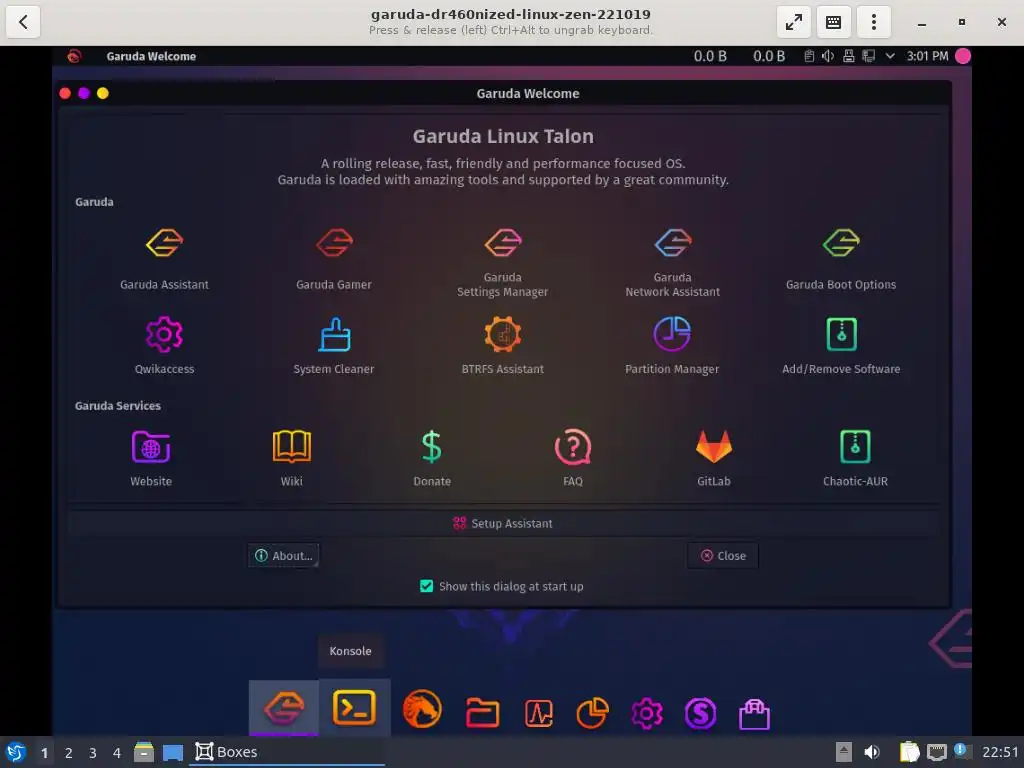
Task: Open the pie-chart partition dock icon
Action: tap(592, 712)
